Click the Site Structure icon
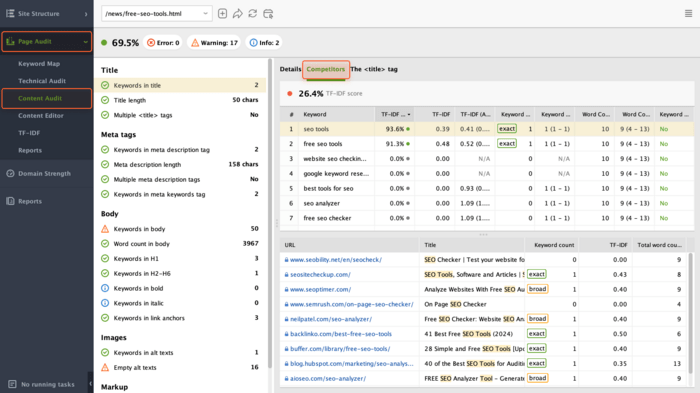This screenshot has height=393, width=700. click(x=10, y=13)
